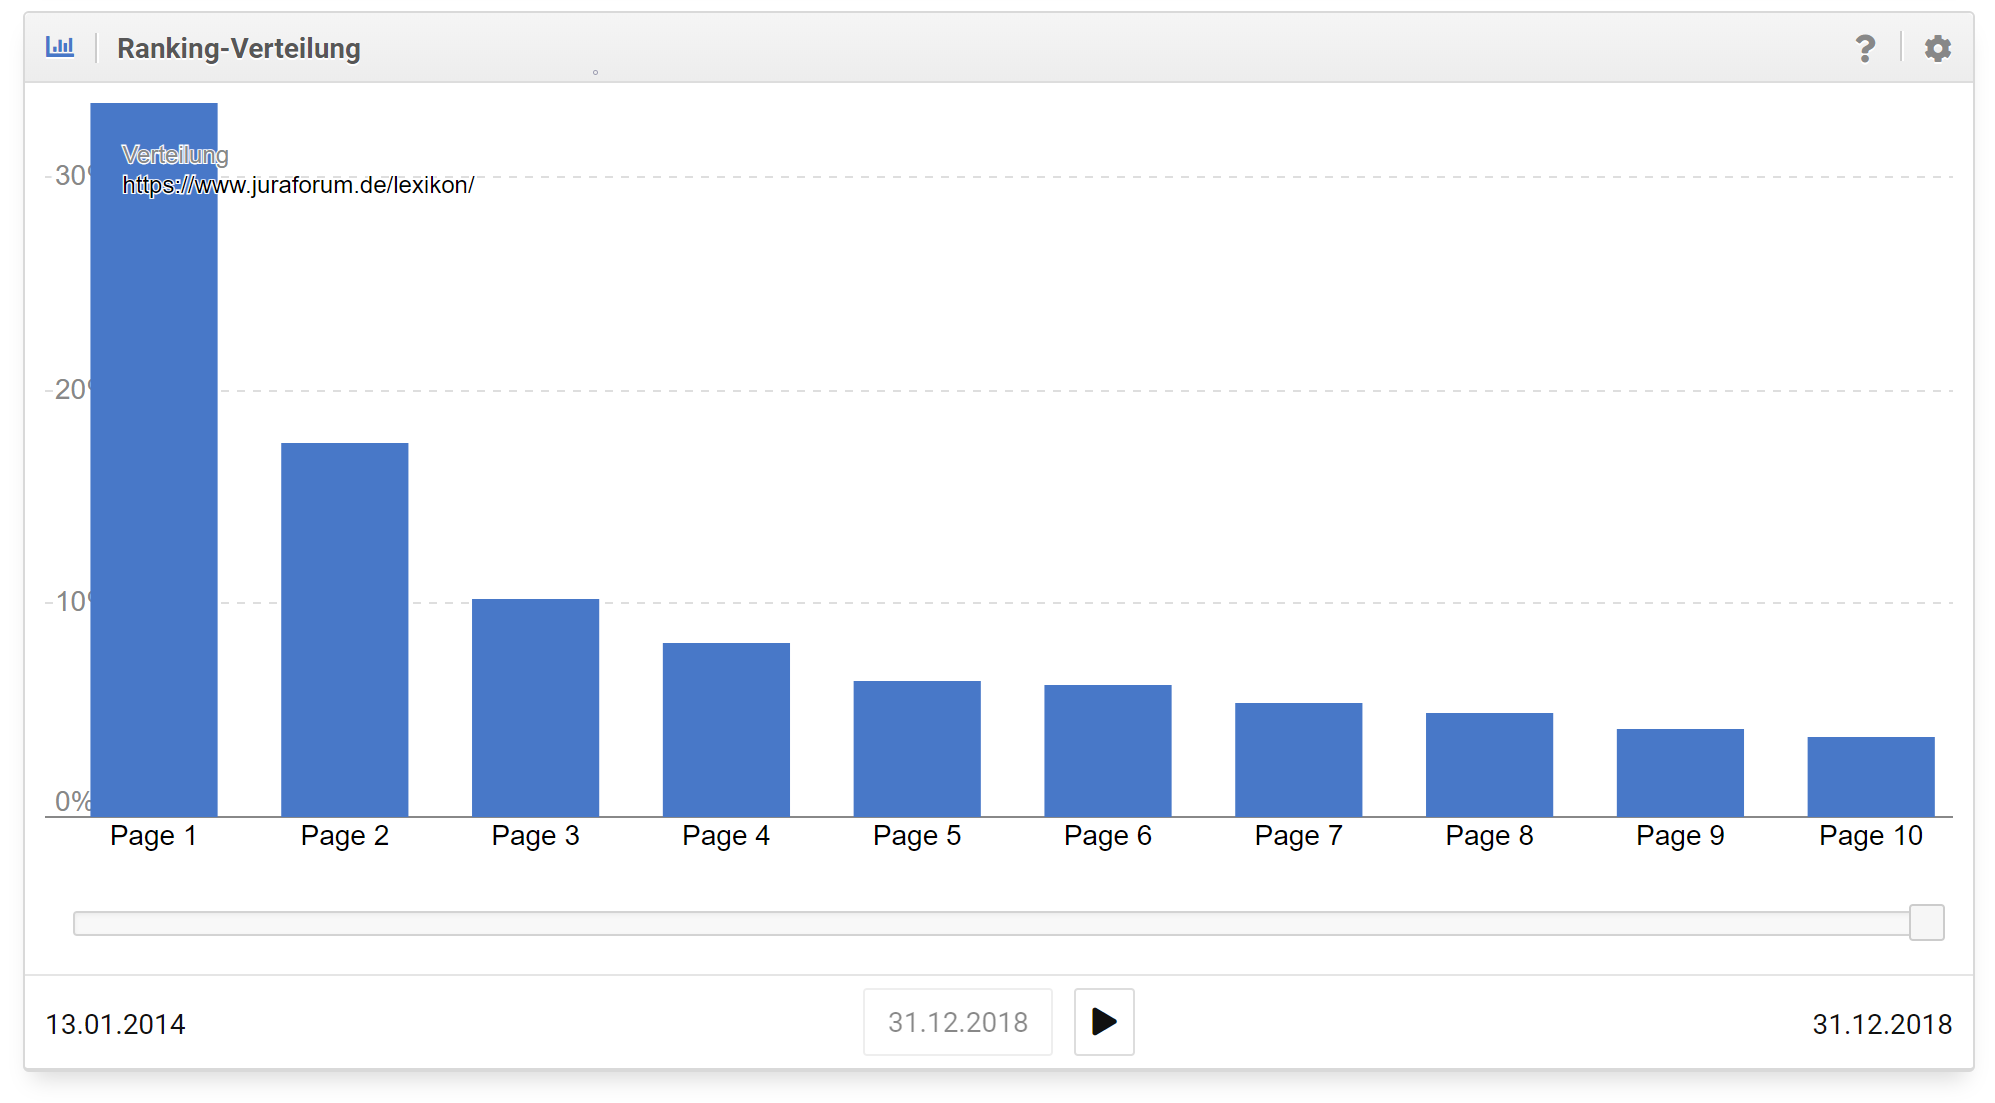Select the Page 9 bar

1680,773
